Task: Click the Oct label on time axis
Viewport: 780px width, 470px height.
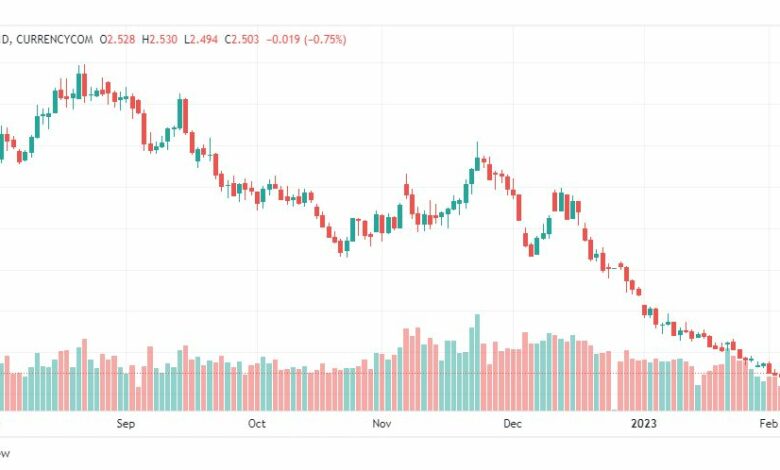Action: click(257, 424)
